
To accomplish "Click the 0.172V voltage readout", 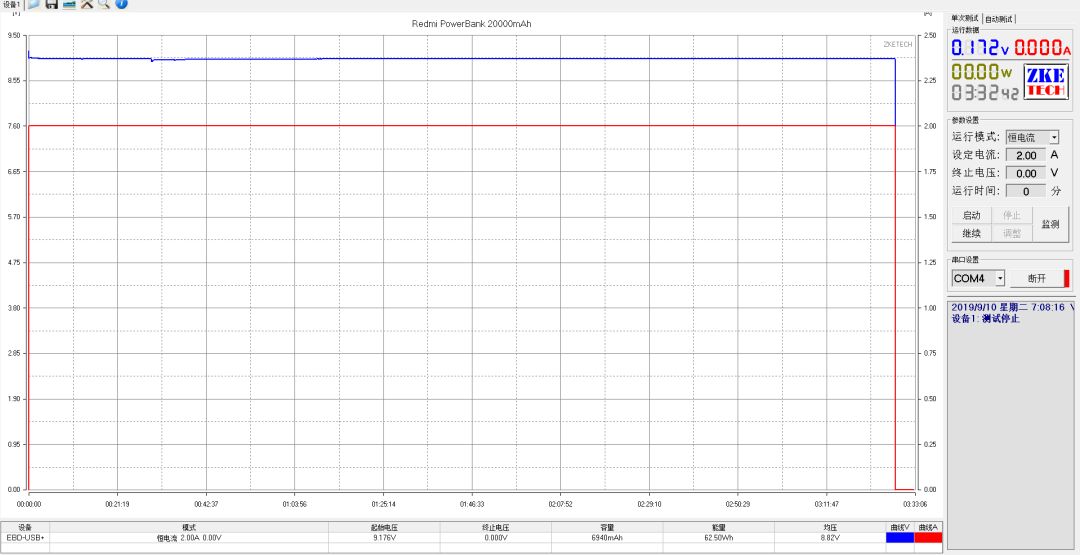I will click(981, 48).
